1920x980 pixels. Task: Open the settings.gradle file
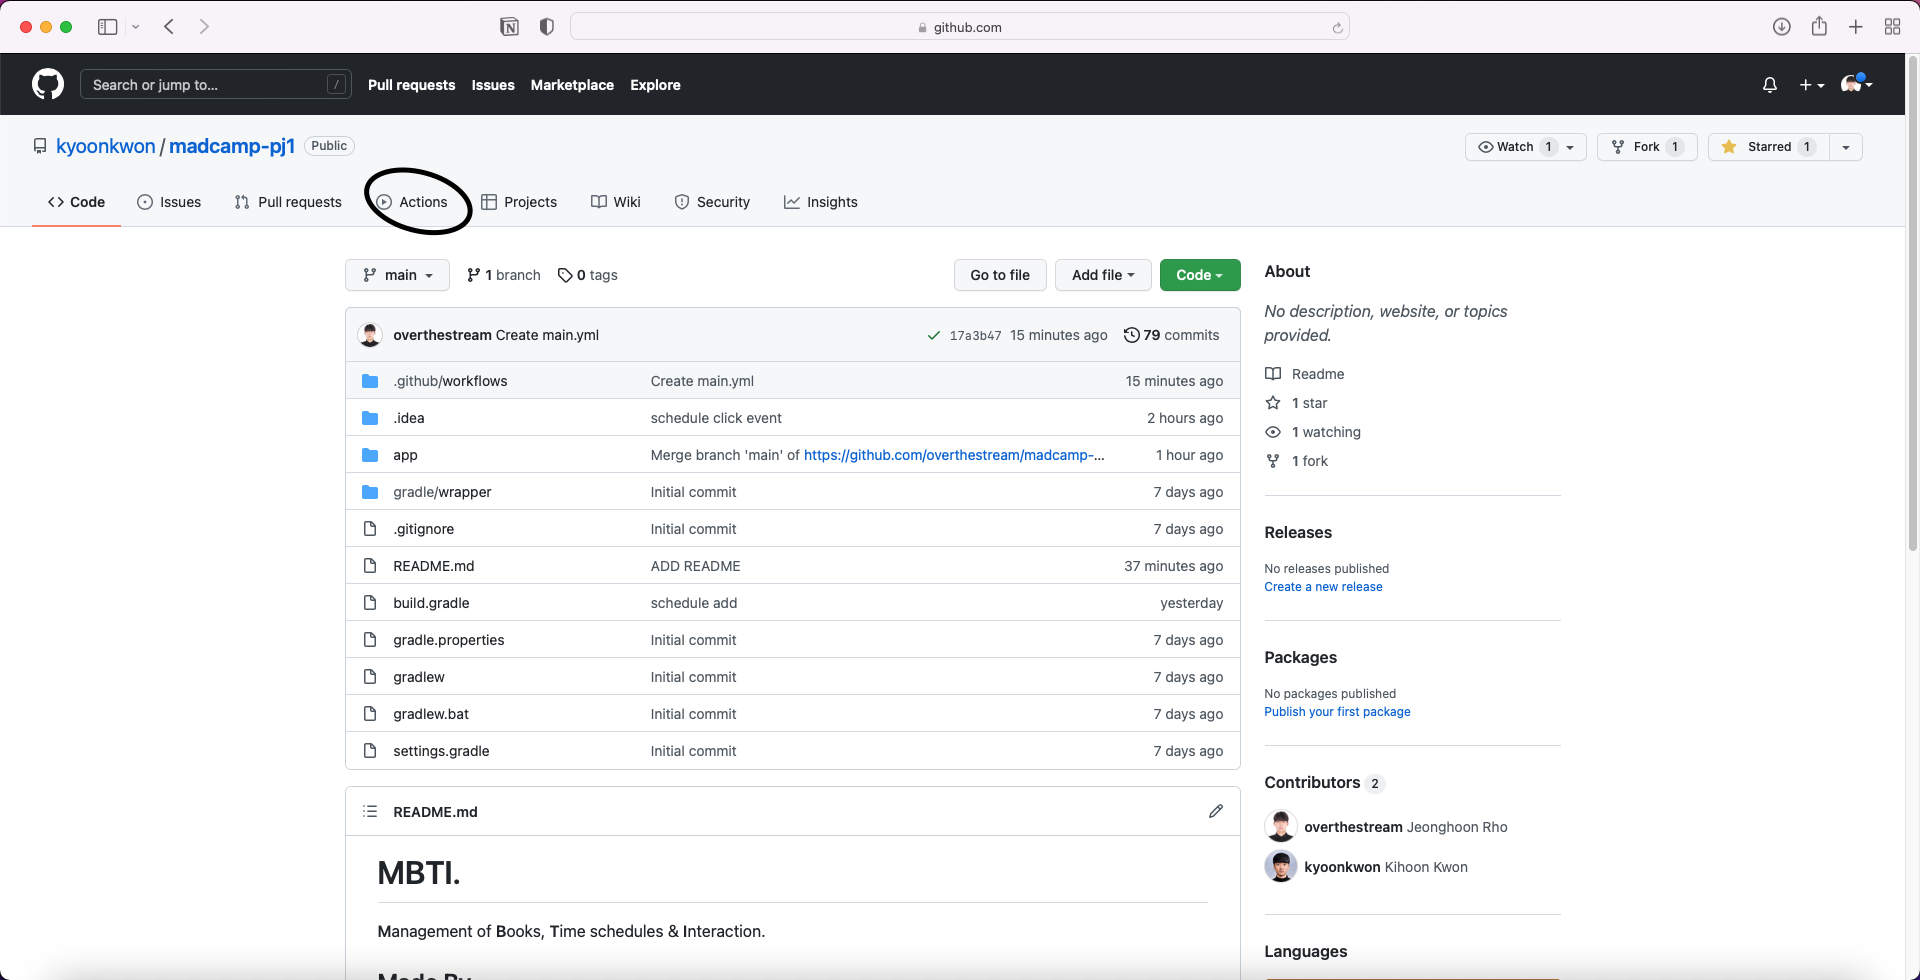441,751
